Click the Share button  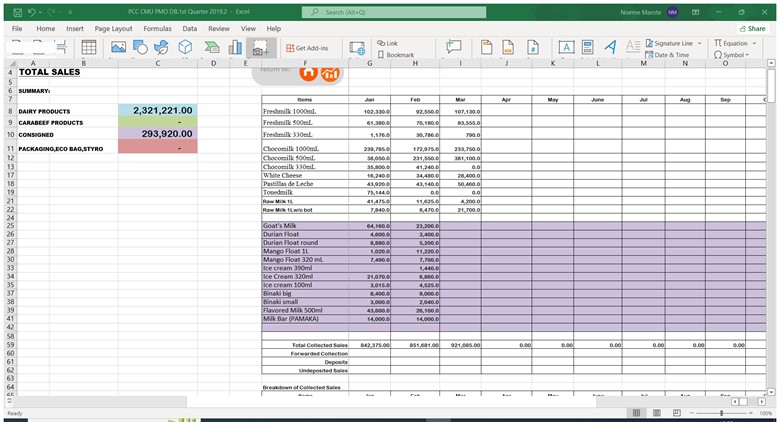pyautogui.click(x=753, y=28)
